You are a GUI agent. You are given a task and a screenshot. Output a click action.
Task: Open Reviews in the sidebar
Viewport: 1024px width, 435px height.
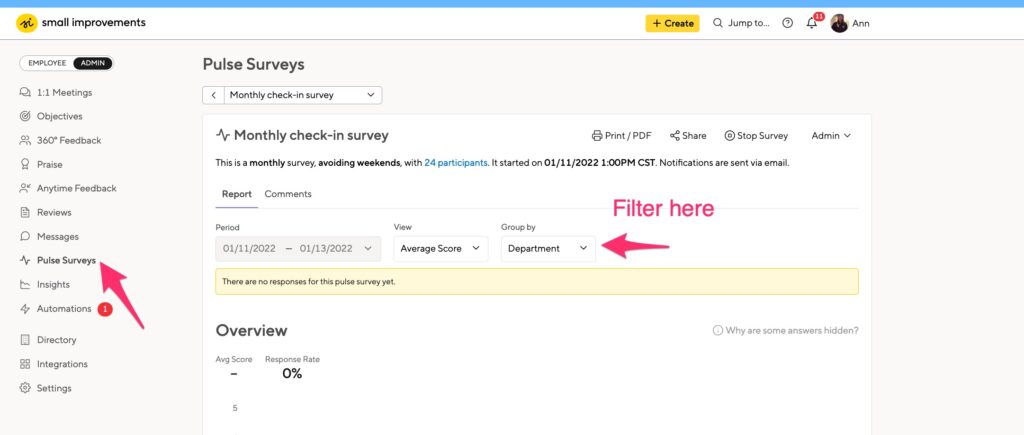coord(54,212)
